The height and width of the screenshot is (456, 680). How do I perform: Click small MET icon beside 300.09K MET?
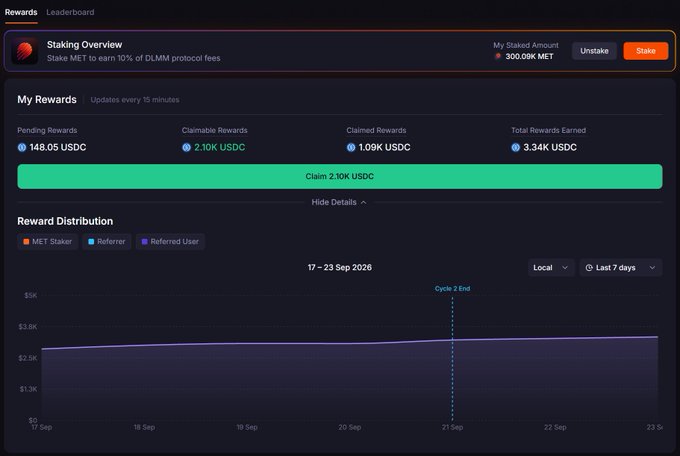click(498, 56)
